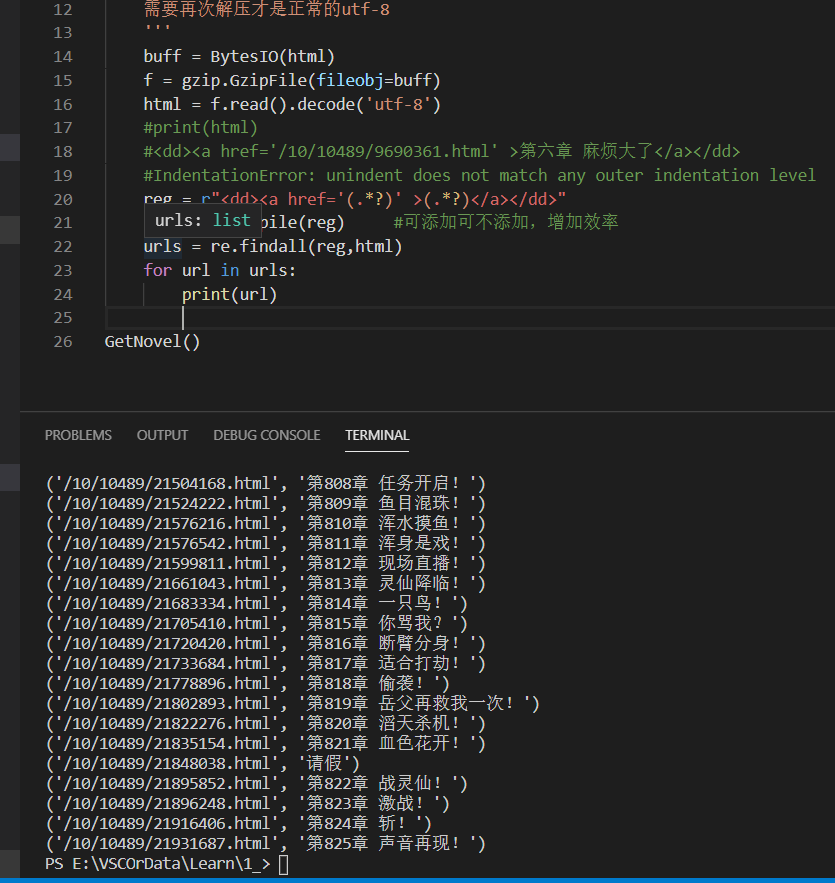Click terminal output row for 第822章
This screenshot has width=835, height=883.
pyautogui.click(x=257, y=783)
